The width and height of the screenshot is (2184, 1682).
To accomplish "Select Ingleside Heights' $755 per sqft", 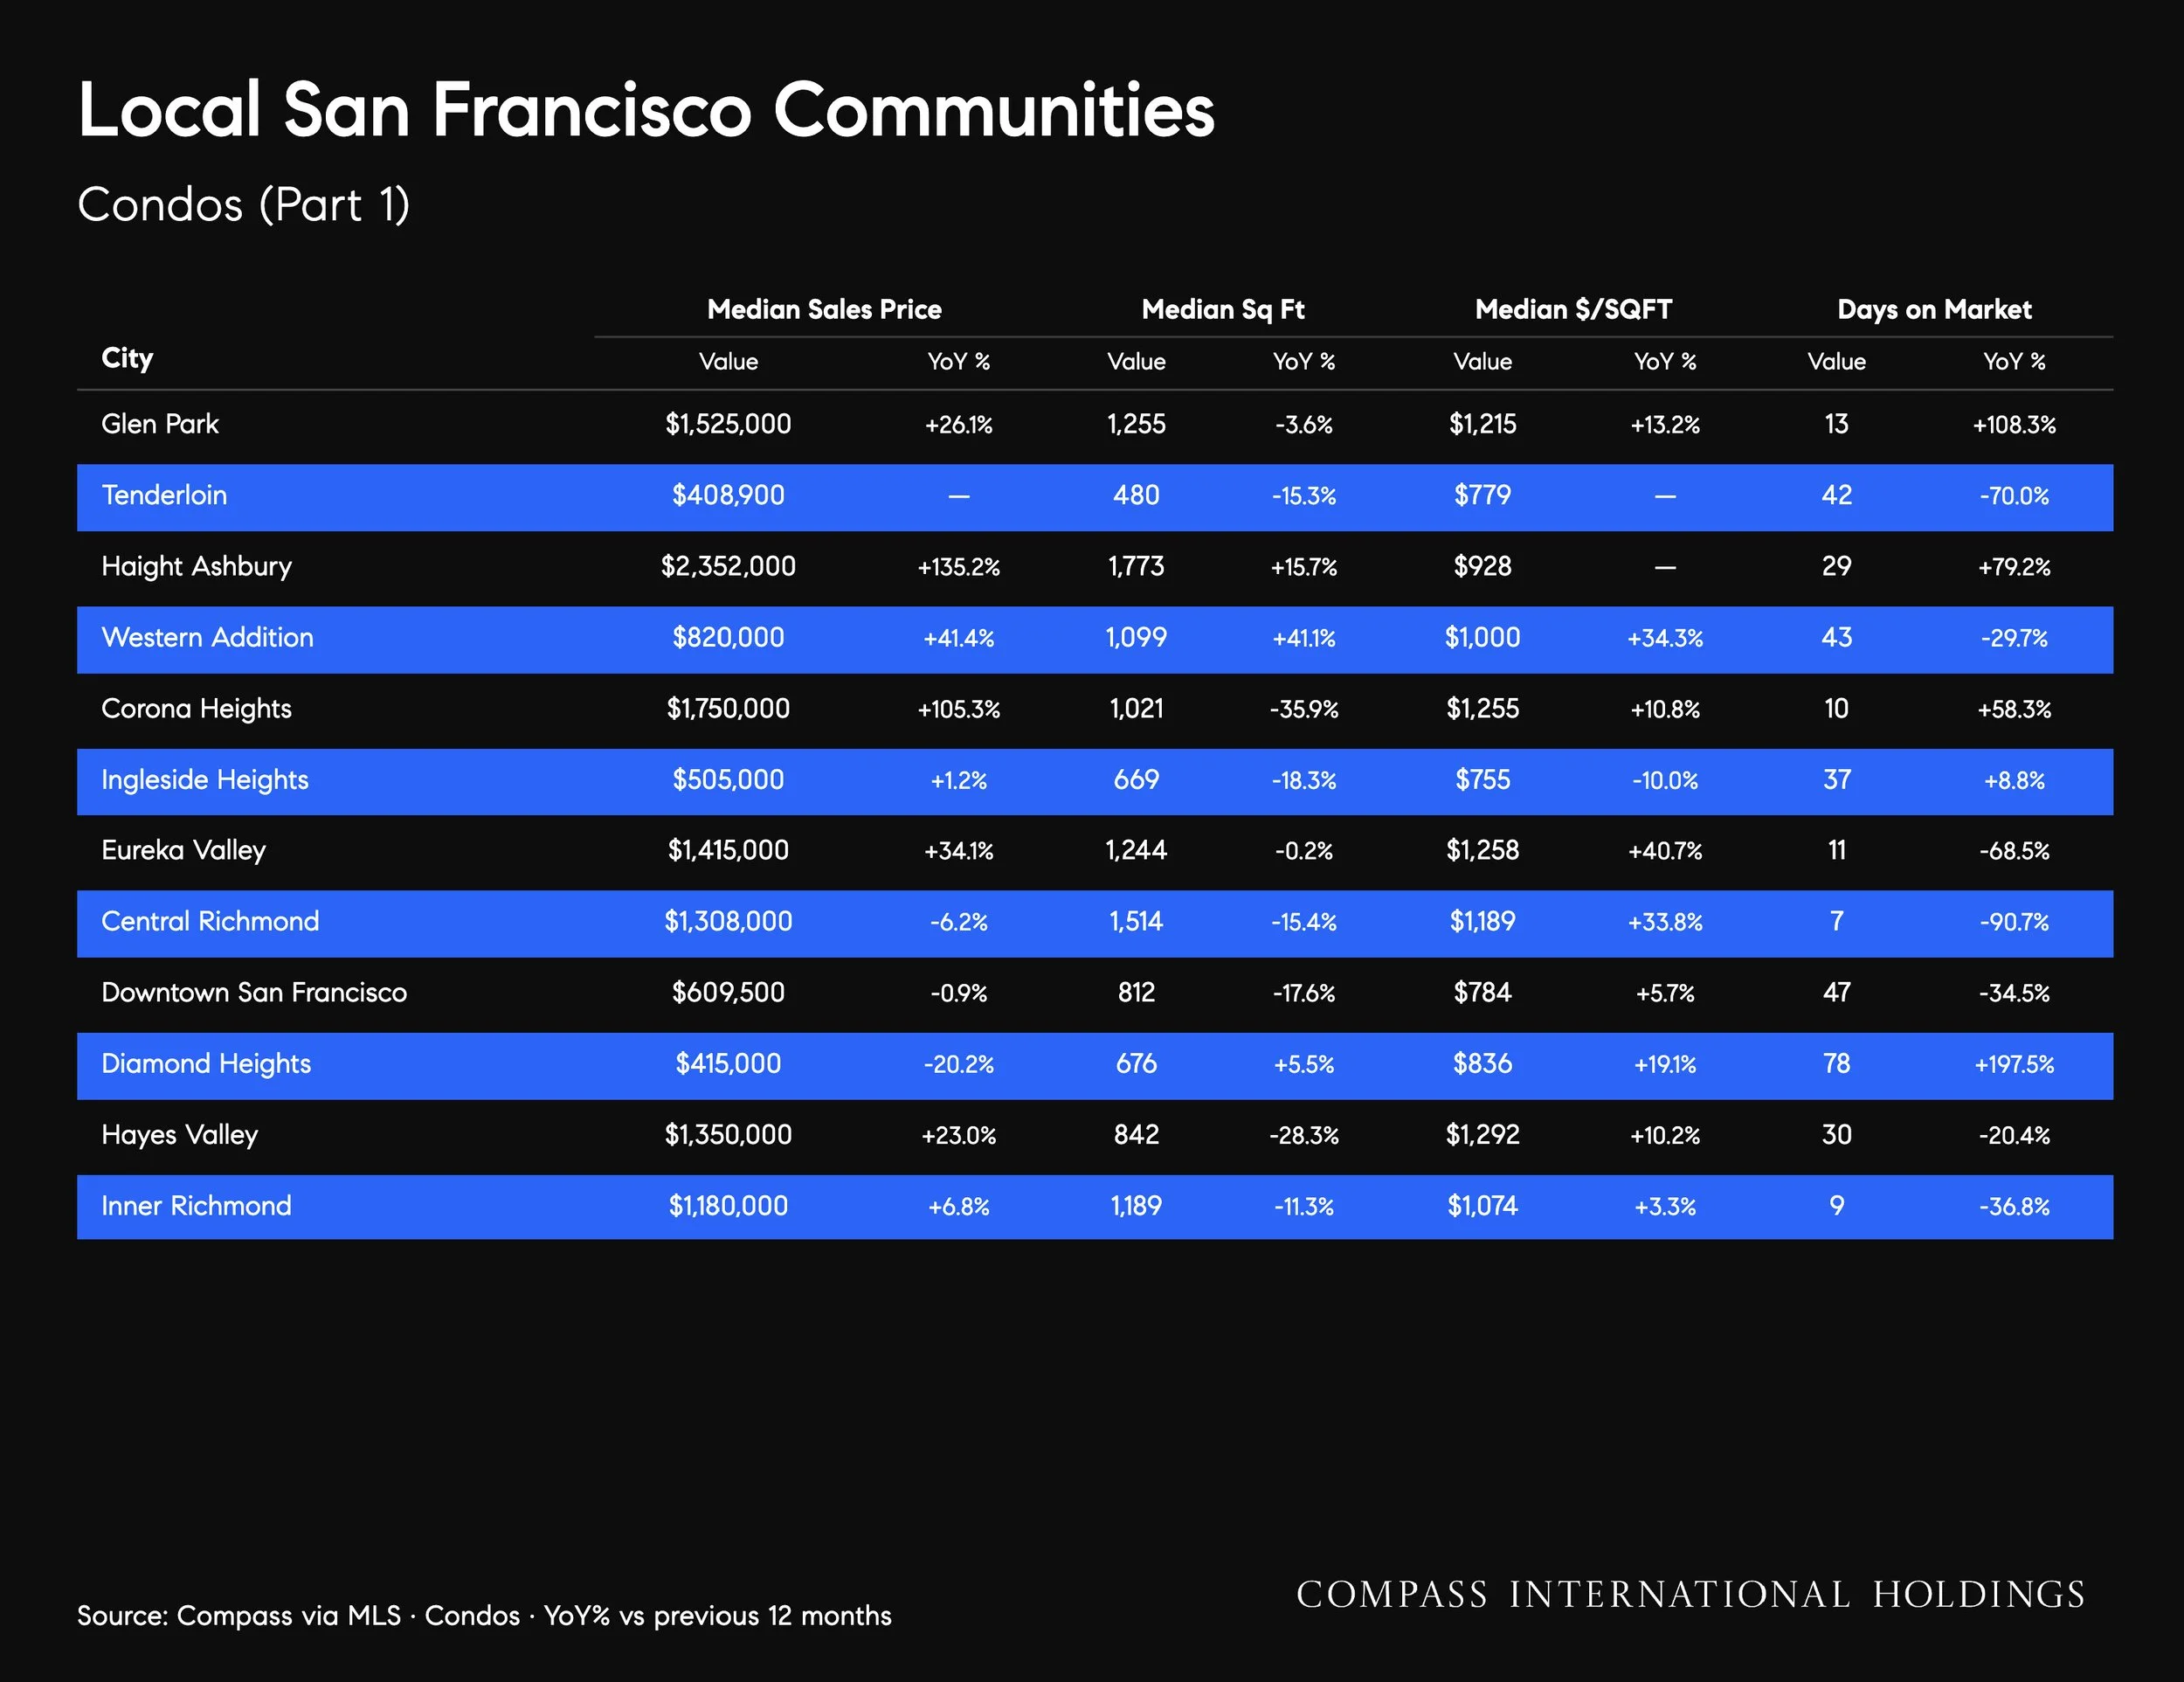I will [1482, 780].
